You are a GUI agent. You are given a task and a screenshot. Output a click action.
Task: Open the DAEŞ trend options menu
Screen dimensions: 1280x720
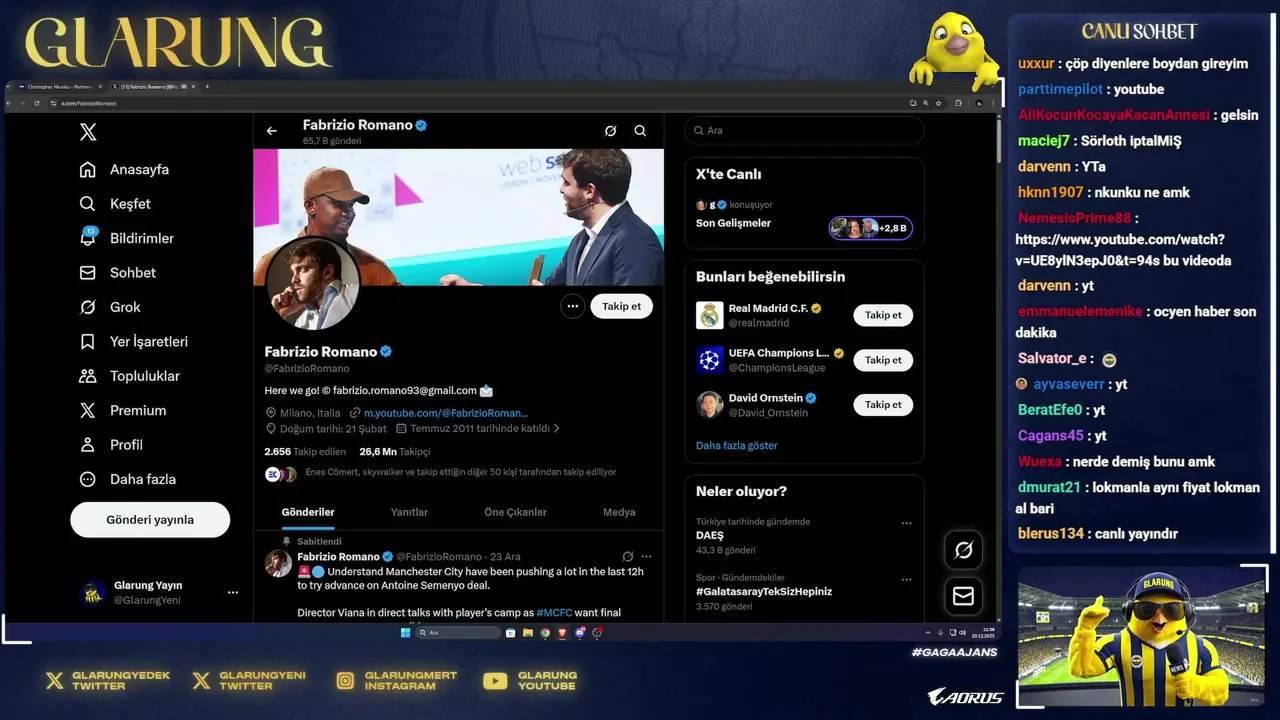[x=907, y=523]
